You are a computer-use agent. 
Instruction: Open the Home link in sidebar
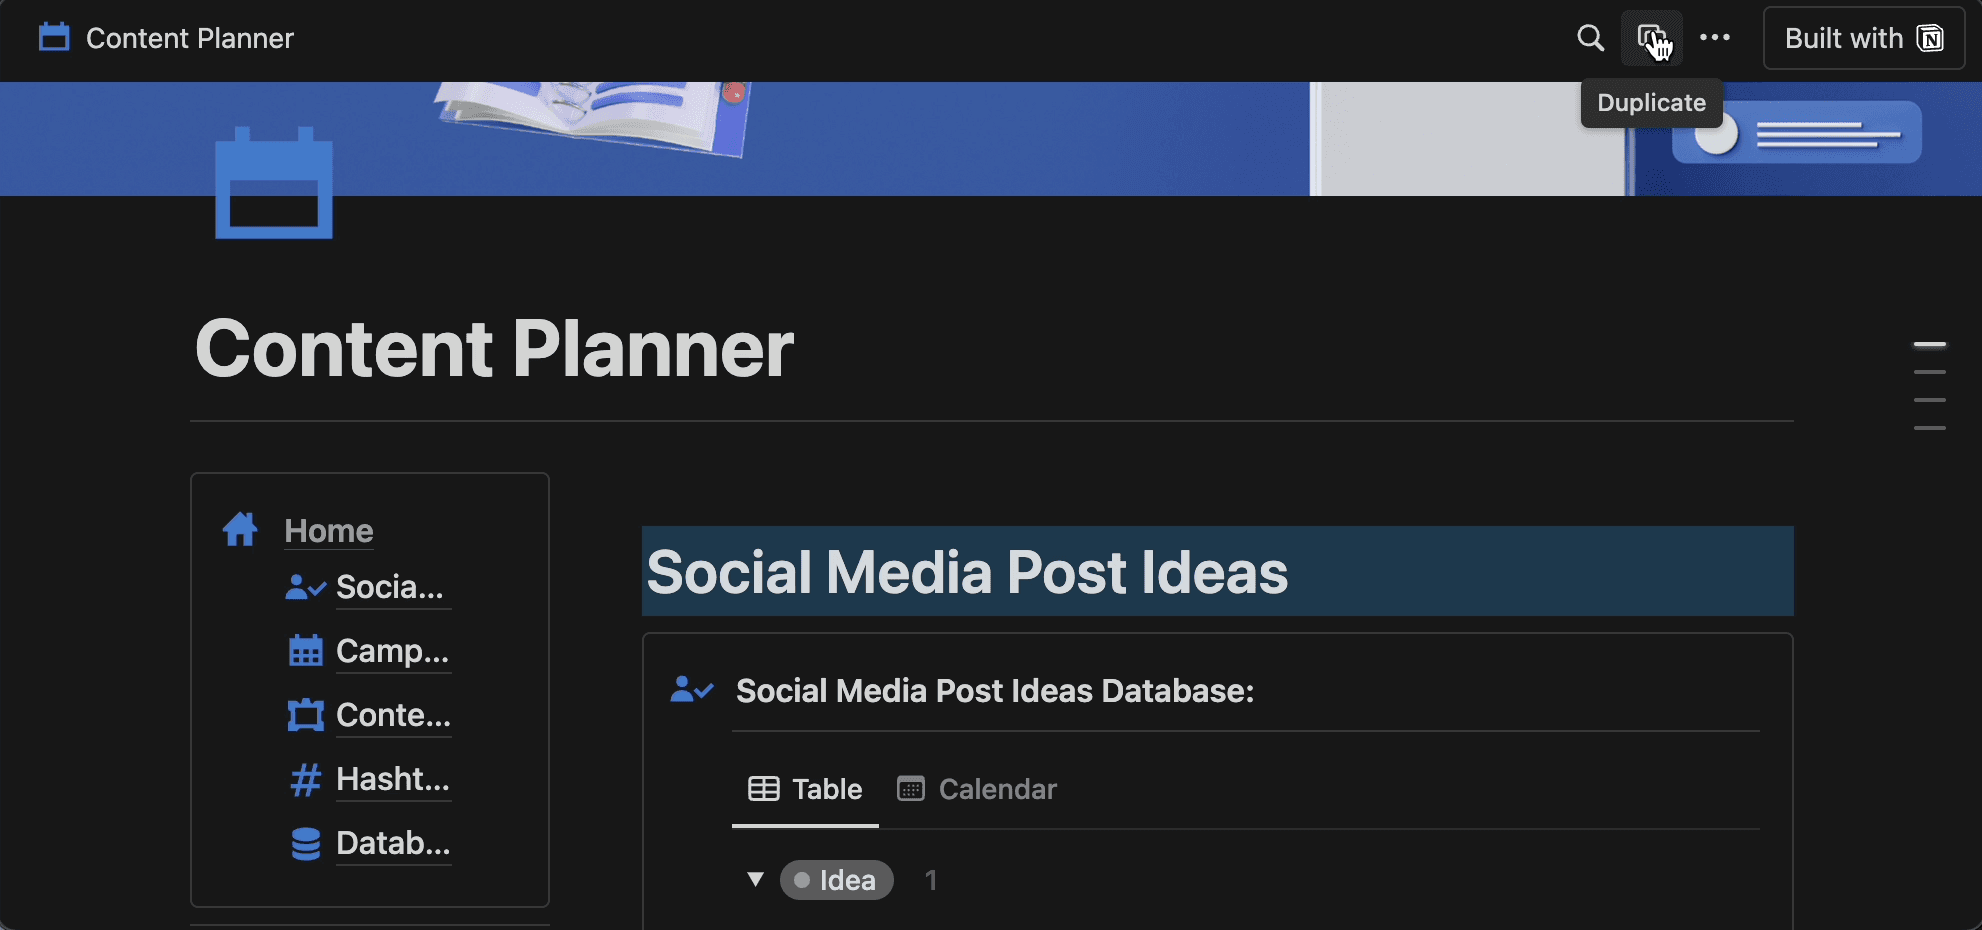(329, 531)
